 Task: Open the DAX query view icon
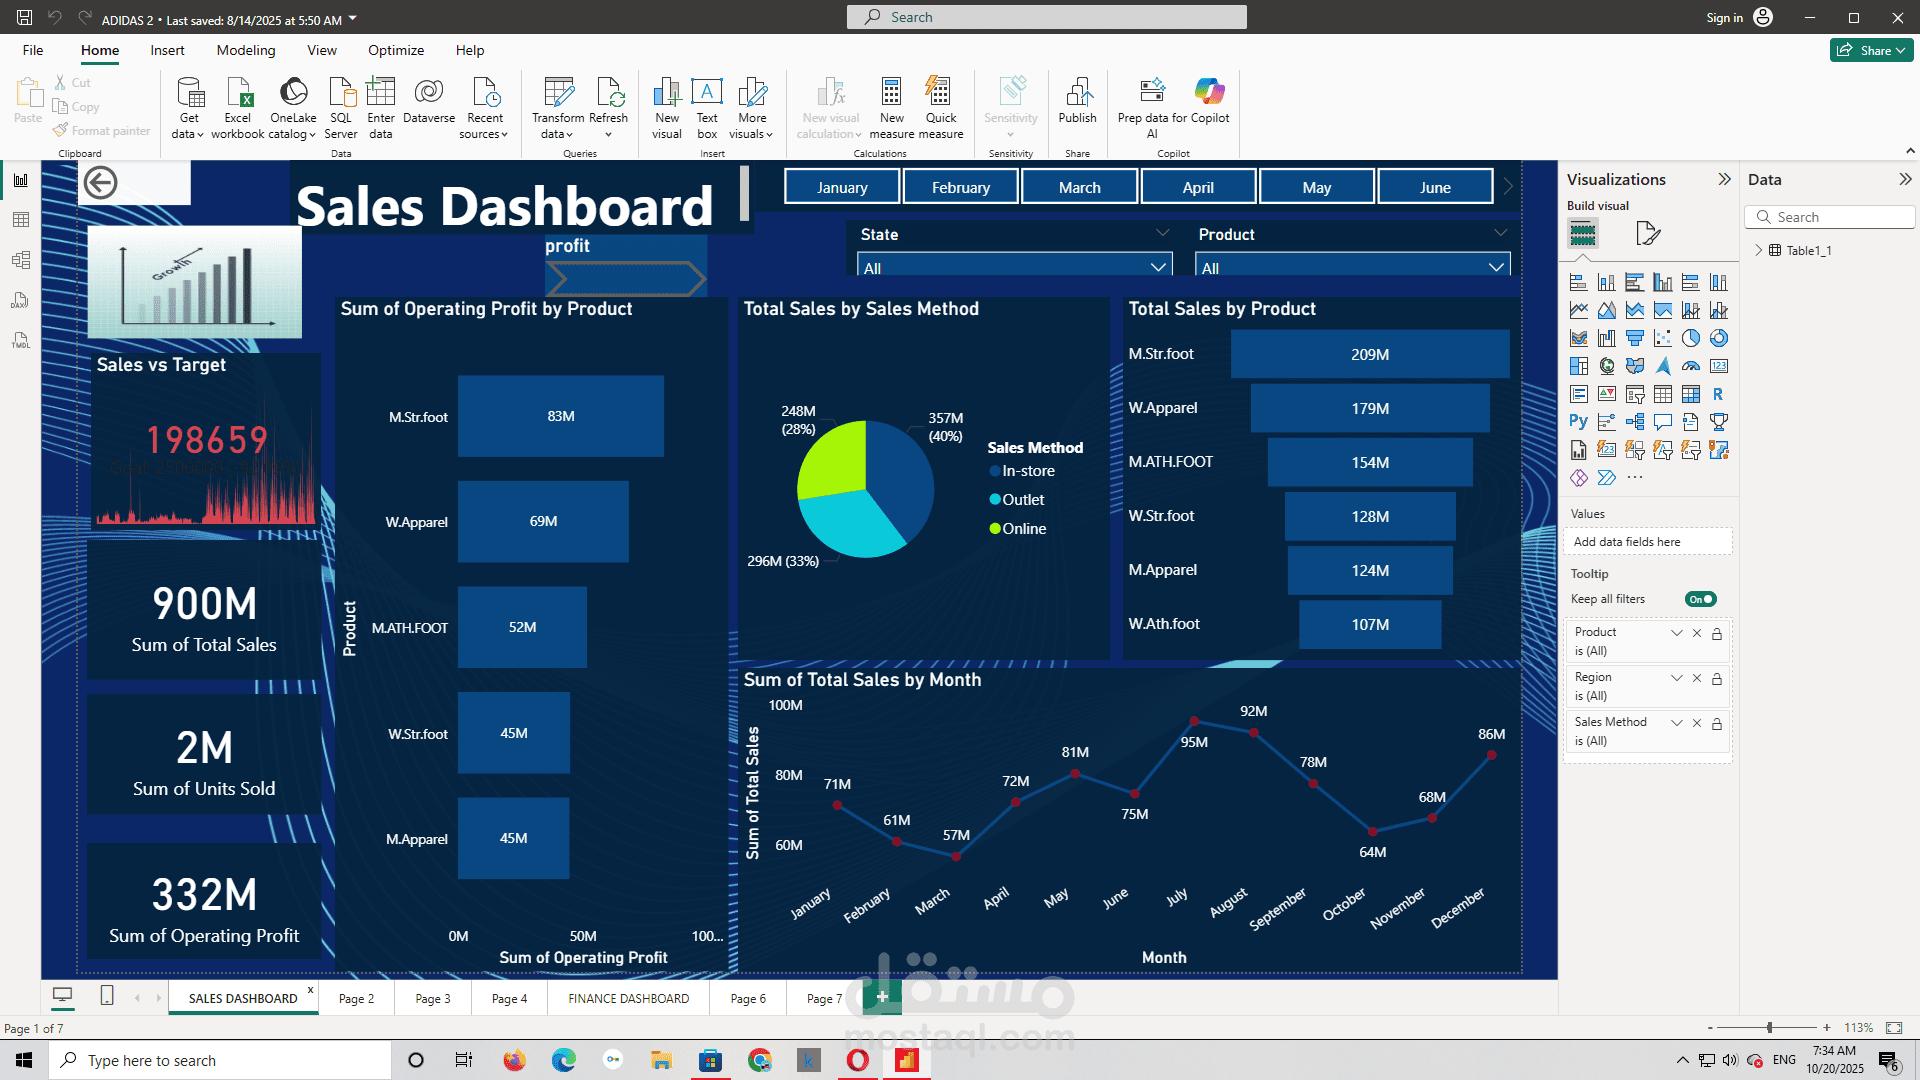pos(21,300)
